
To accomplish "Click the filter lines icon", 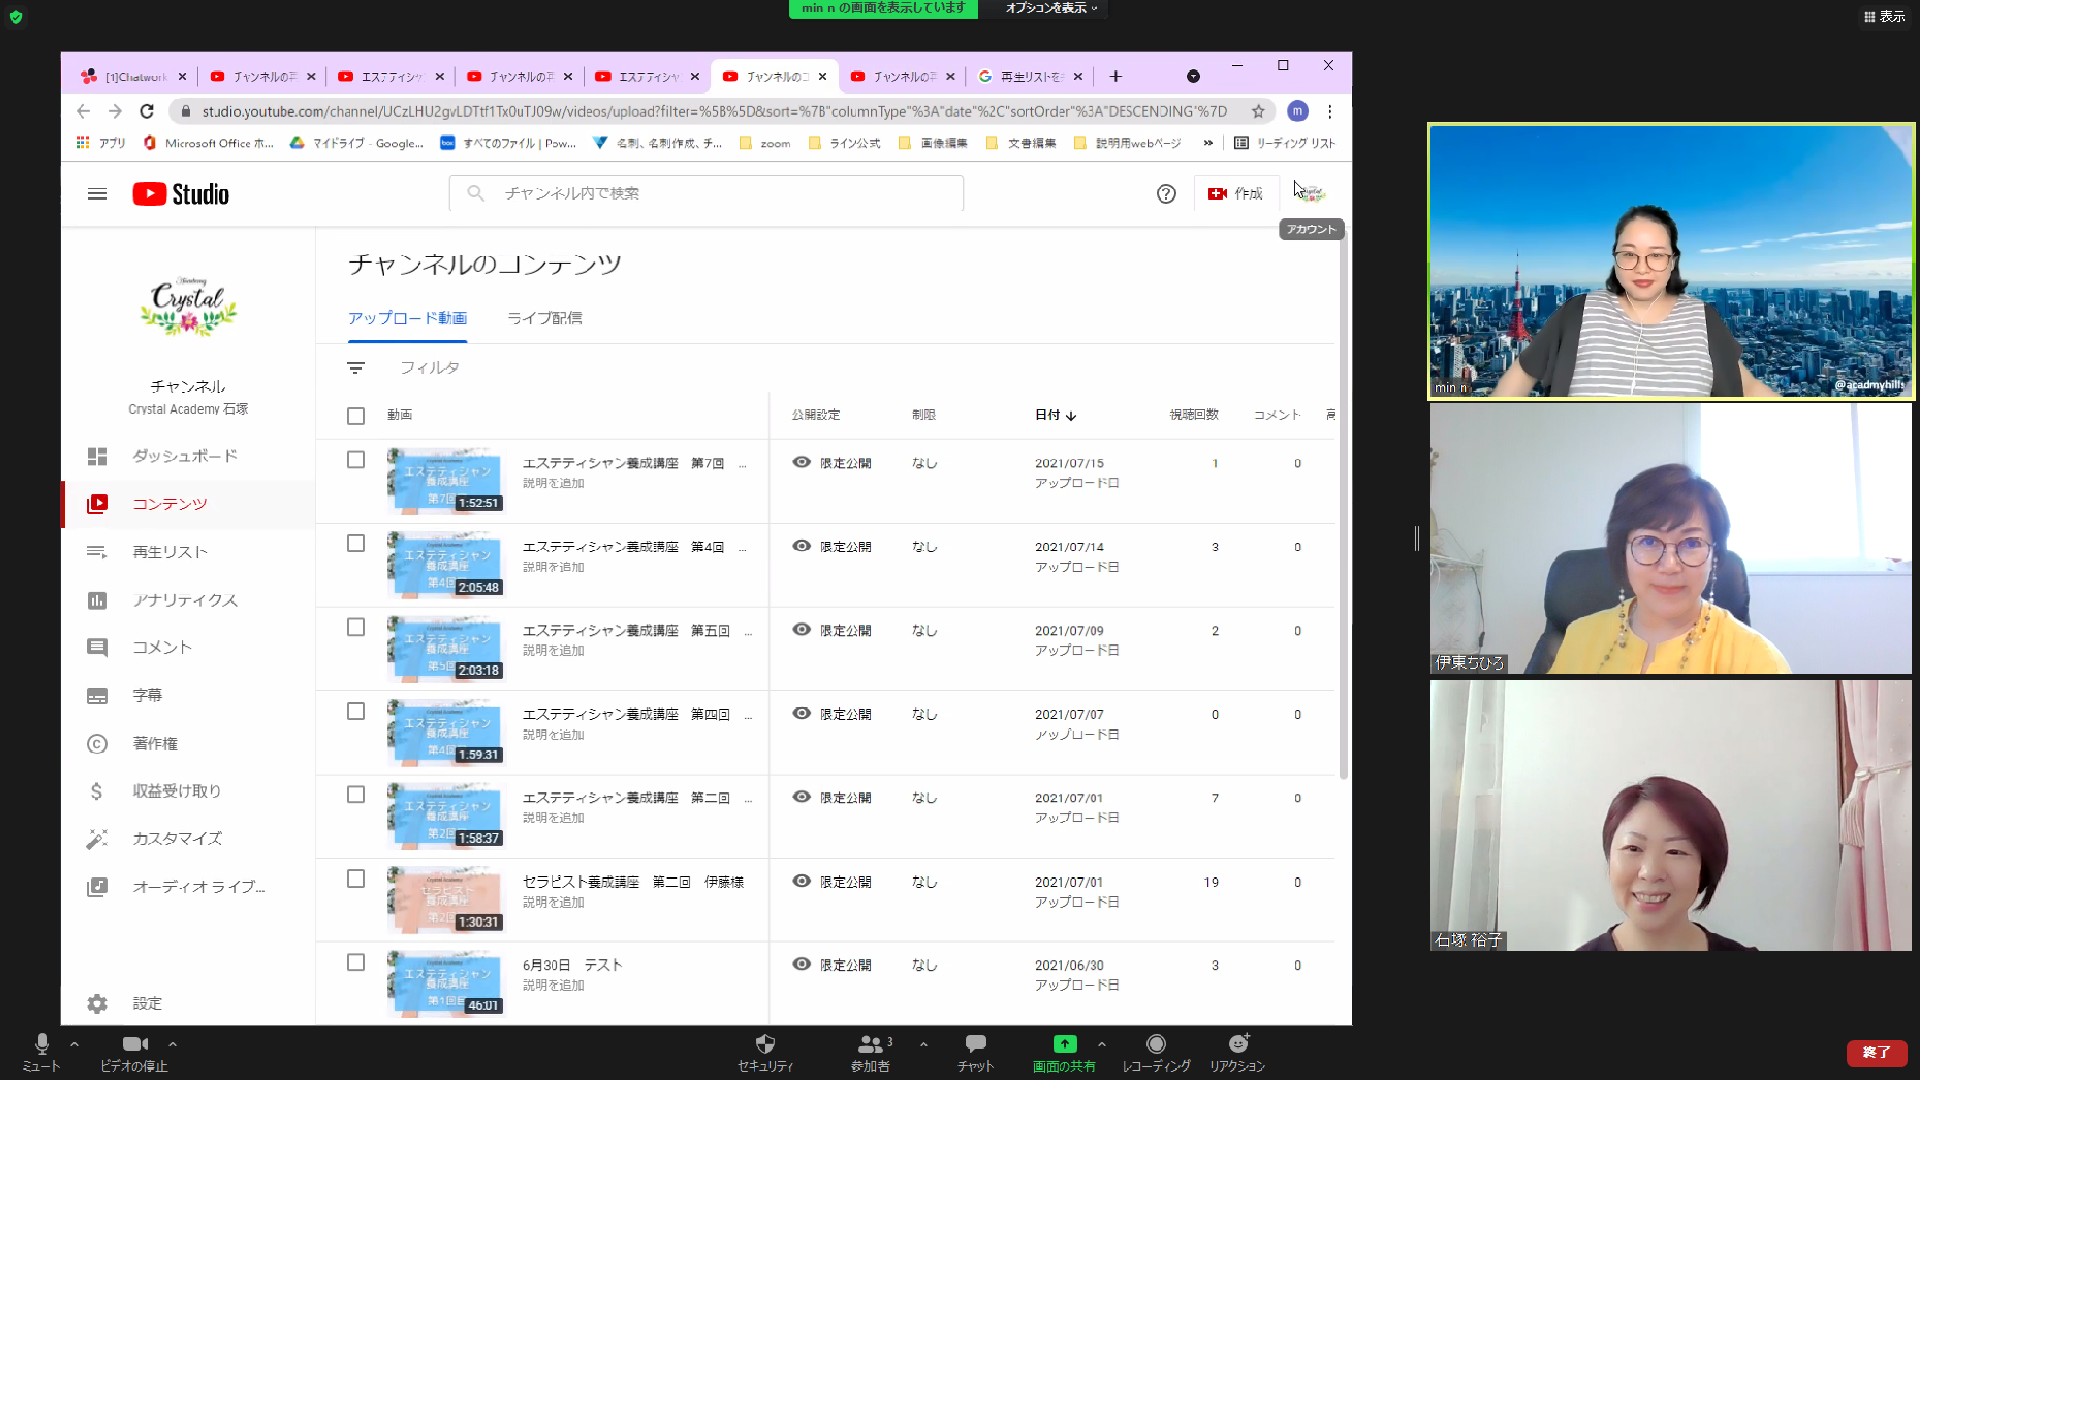I will 356,368.
